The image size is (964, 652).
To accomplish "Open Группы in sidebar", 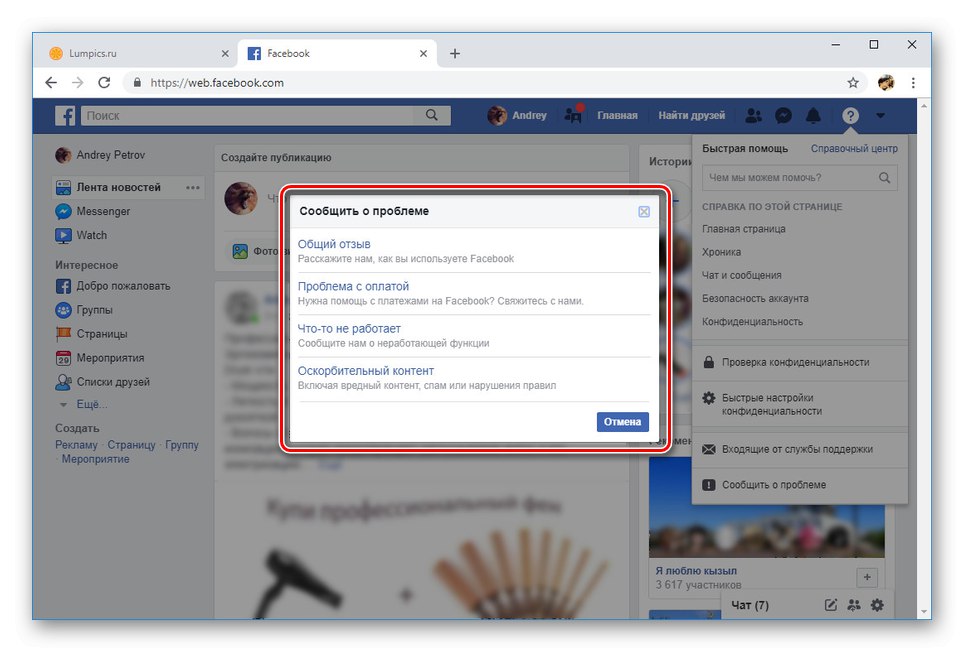I will click(84, 310).
